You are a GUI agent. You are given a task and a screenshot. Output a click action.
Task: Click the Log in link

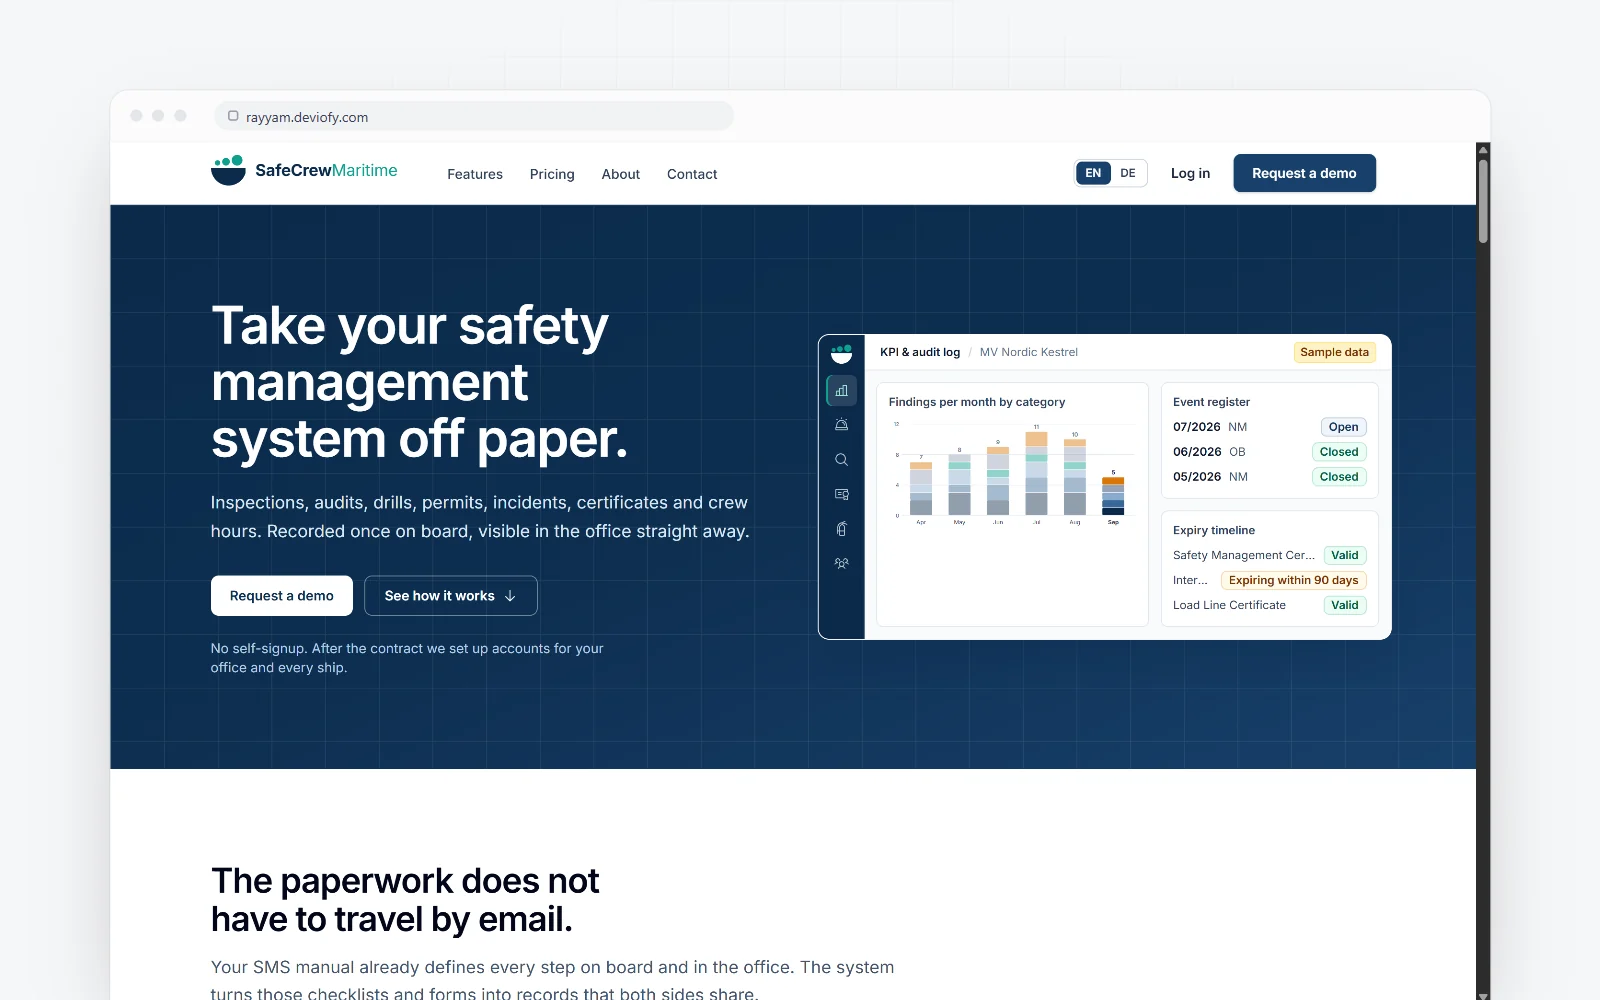pos(1190,173)
